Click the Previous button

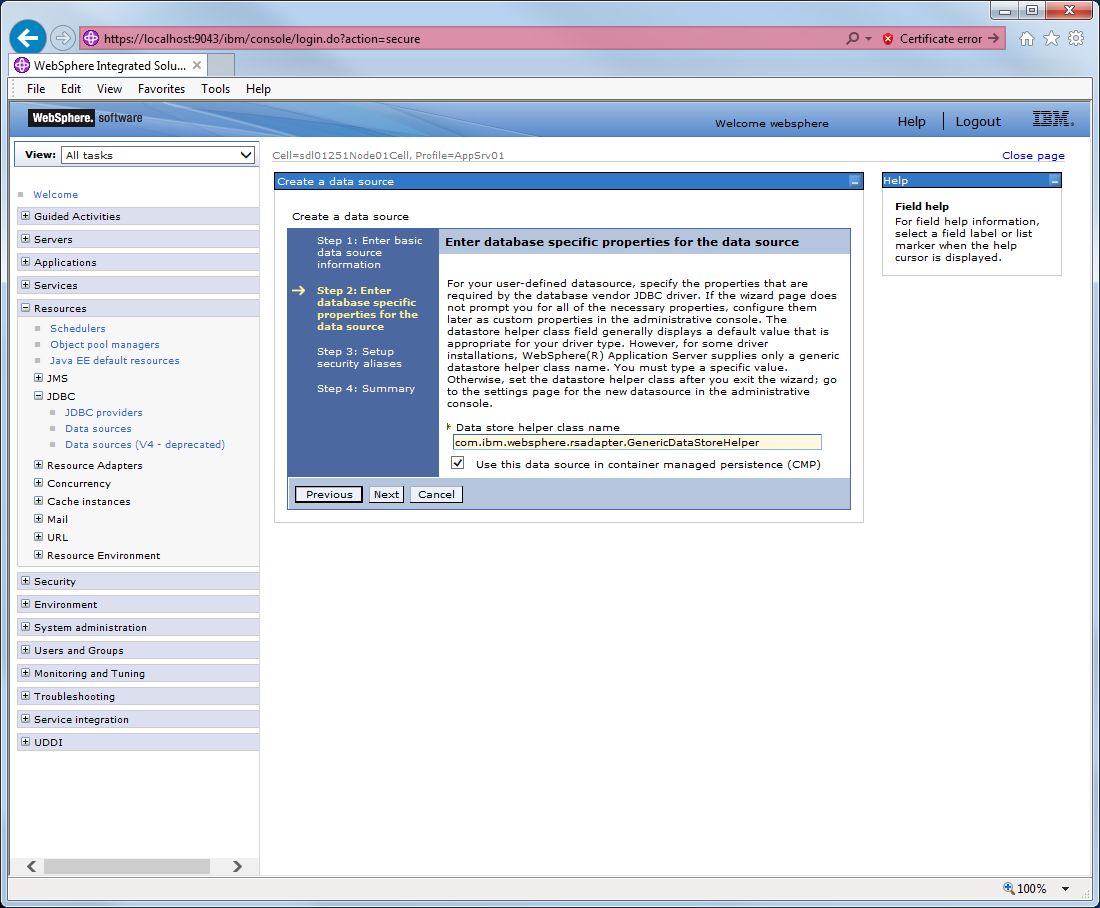(x=329, y=494)
